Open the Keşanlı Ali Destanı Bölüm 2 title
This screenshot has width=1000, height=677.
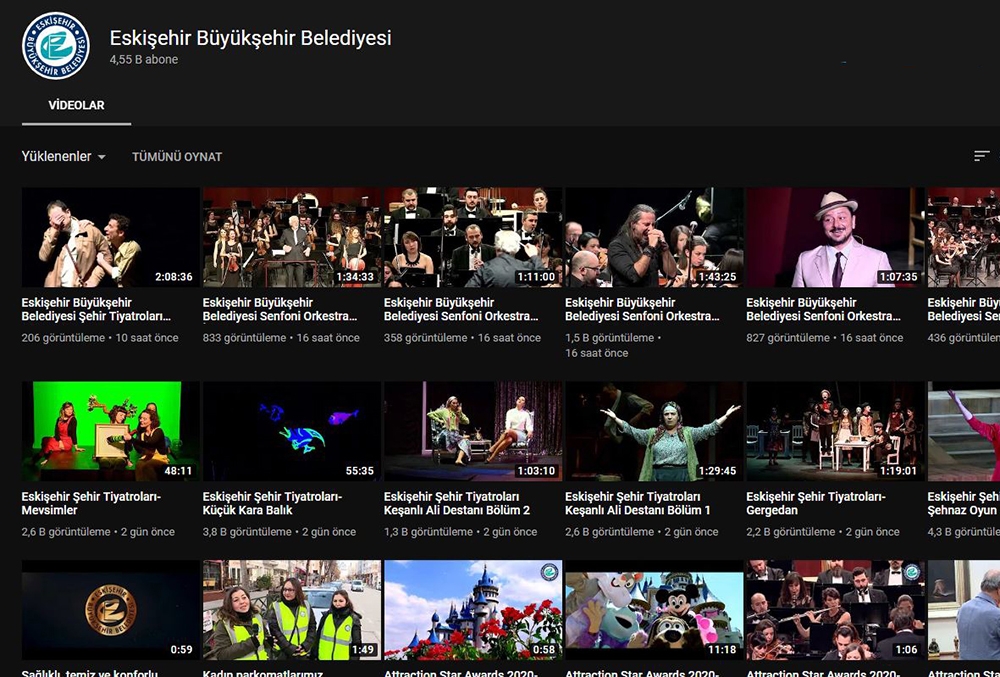point(457,503)
